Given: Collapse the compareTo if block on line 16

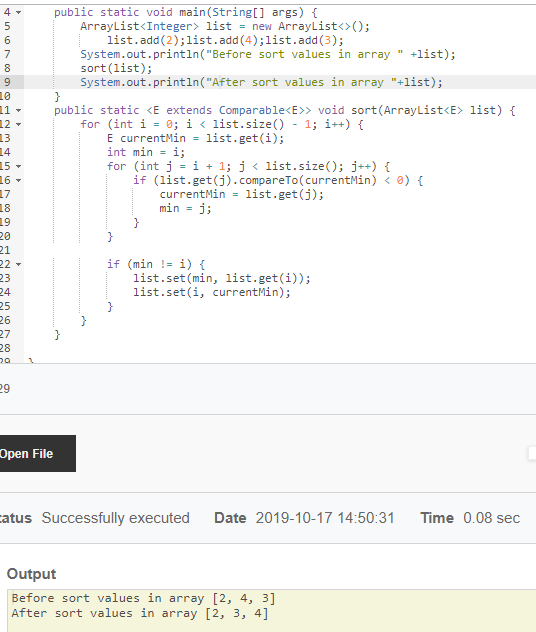Looking at the screenshot, I should coord(19,181).
